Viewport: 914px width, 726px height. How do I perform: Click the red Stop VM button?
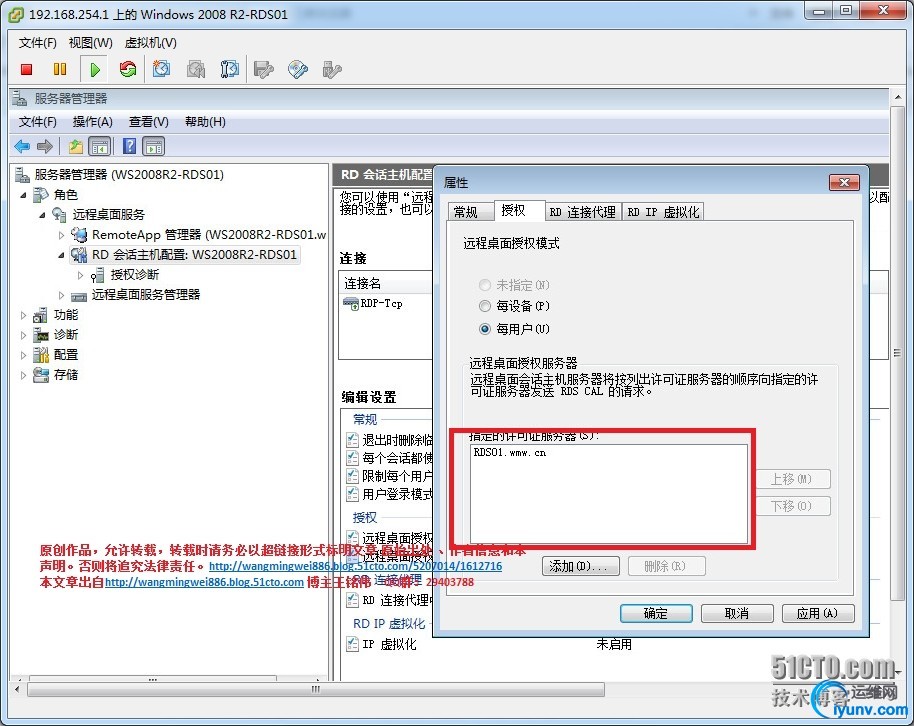click(26, 69)
